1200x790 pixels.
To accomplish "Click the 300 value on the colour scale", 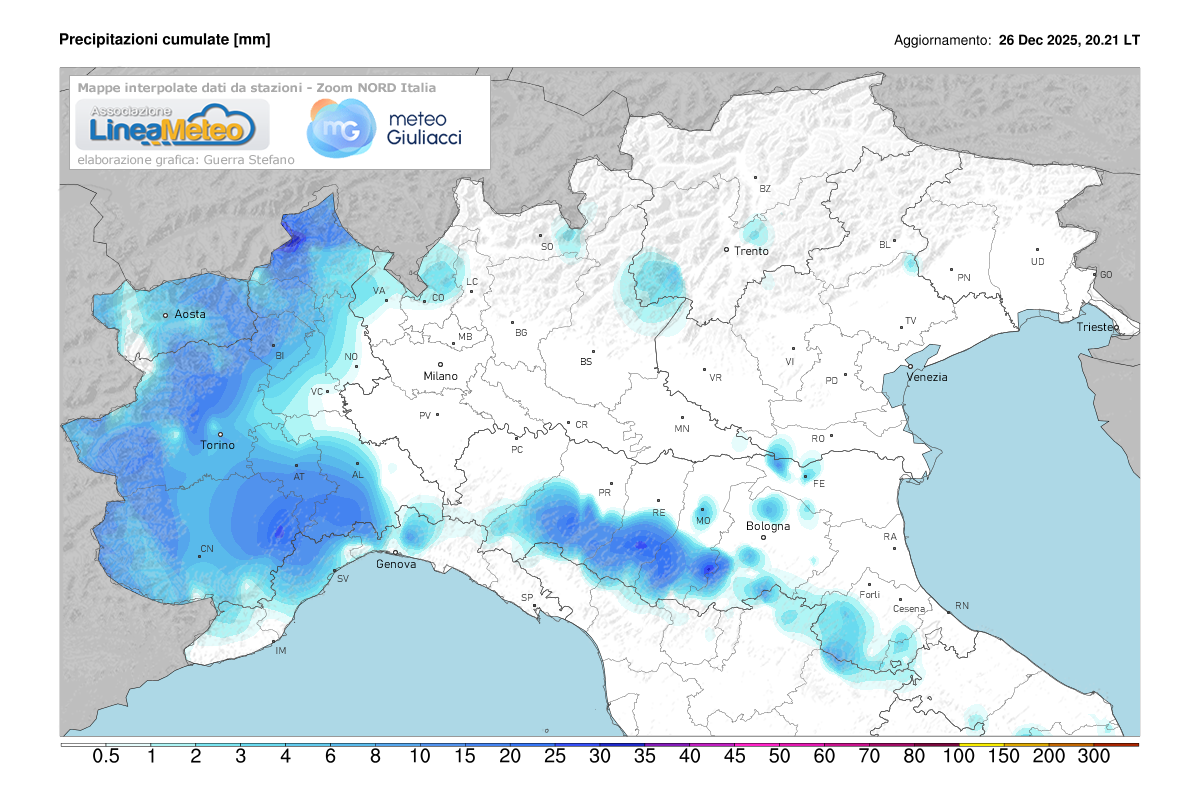I will click(x=1093, y=758).
